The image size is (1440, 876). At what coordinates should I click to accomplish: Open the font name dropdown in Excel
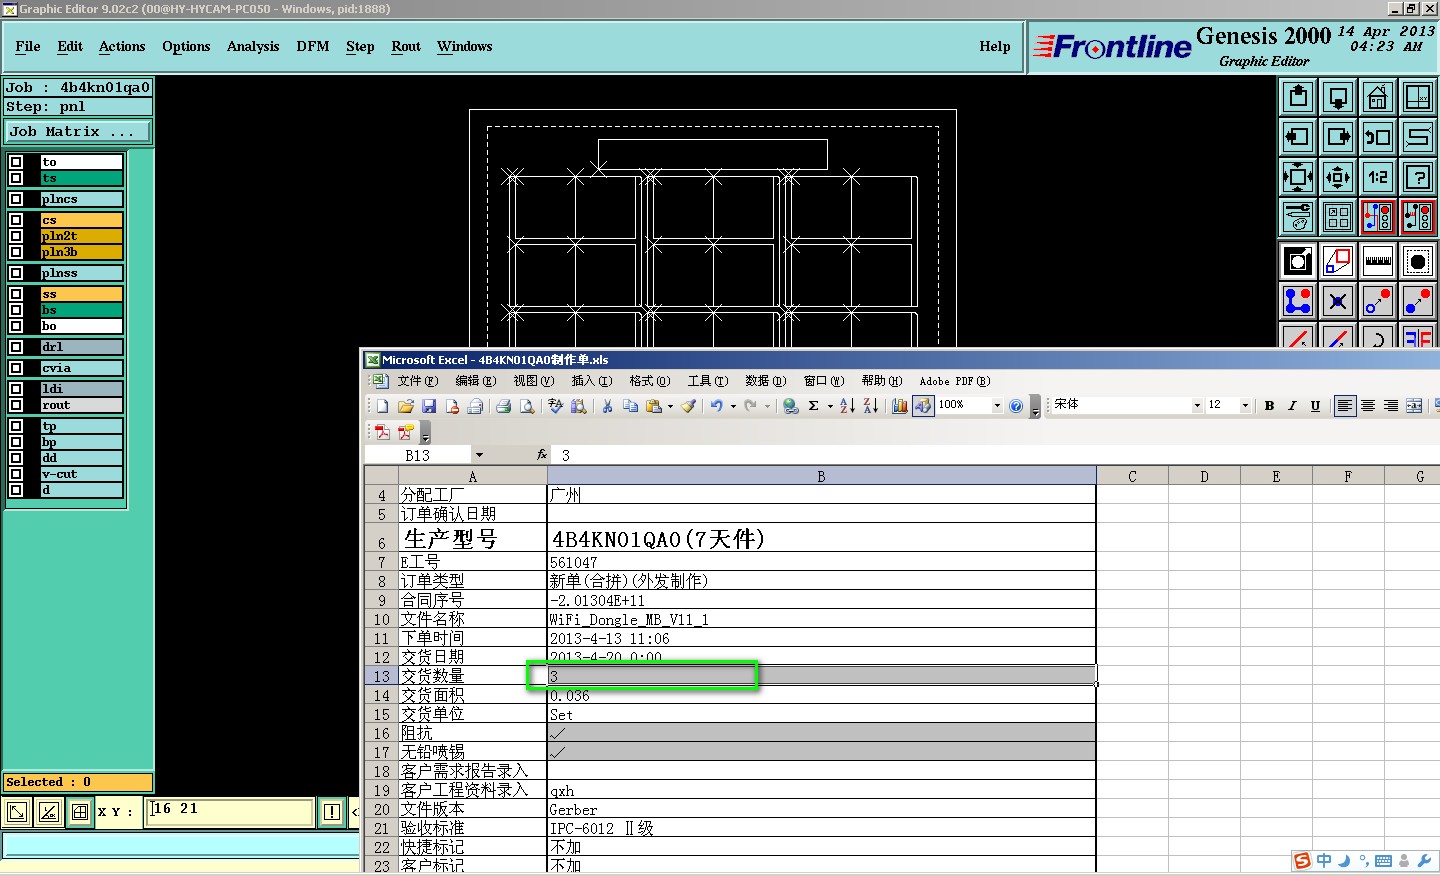coord(1197,405)
